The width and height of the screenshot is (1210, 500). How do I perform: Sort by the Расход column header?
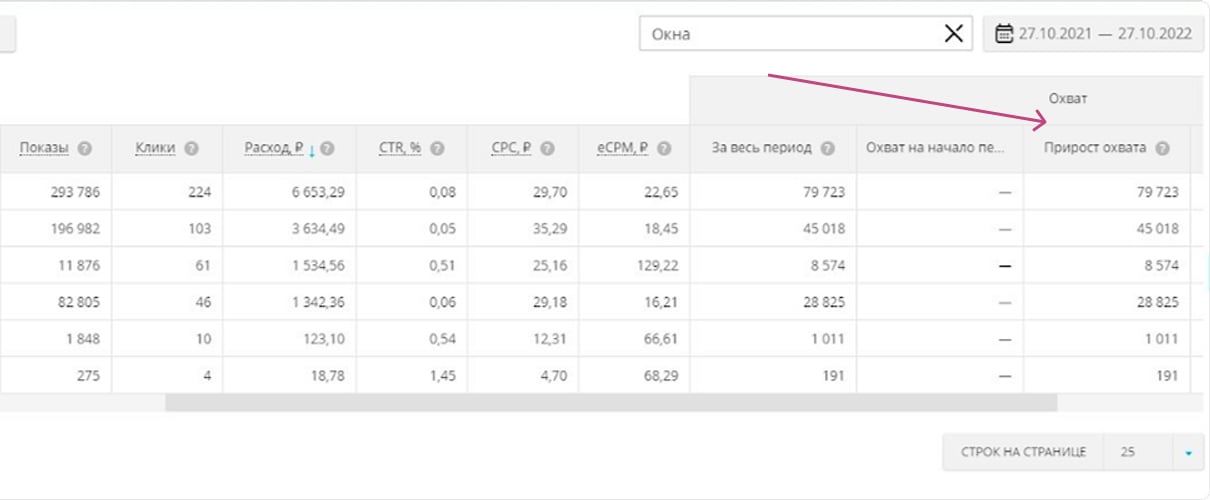[273, 149]
